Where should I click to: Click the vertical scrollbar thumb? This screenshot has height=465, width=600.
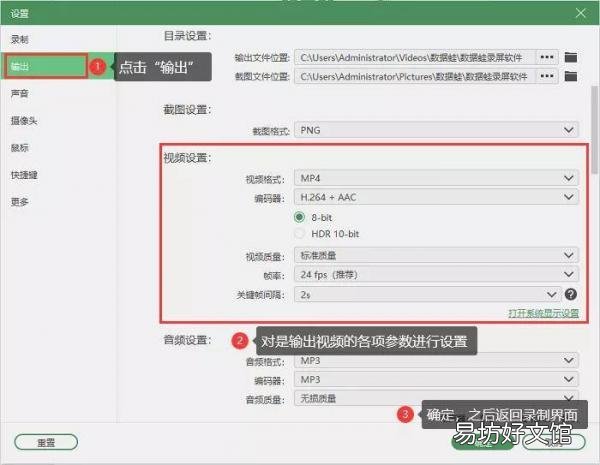594,129
